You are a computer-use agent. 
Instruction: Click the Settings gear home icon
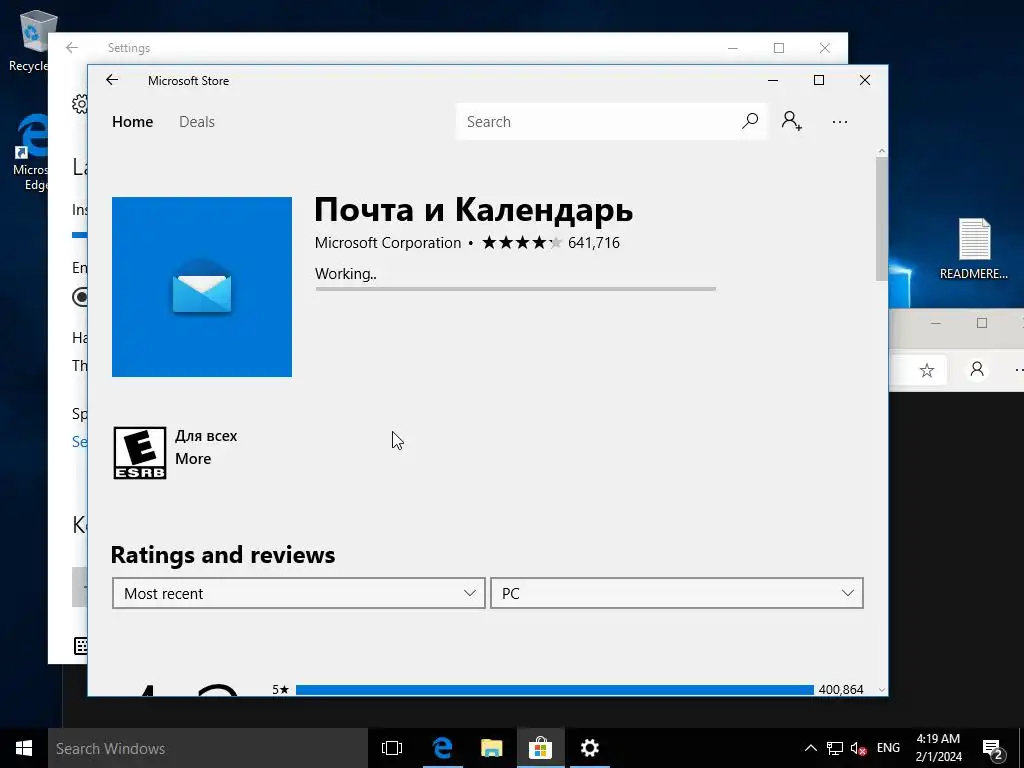[x=80, y=104]
